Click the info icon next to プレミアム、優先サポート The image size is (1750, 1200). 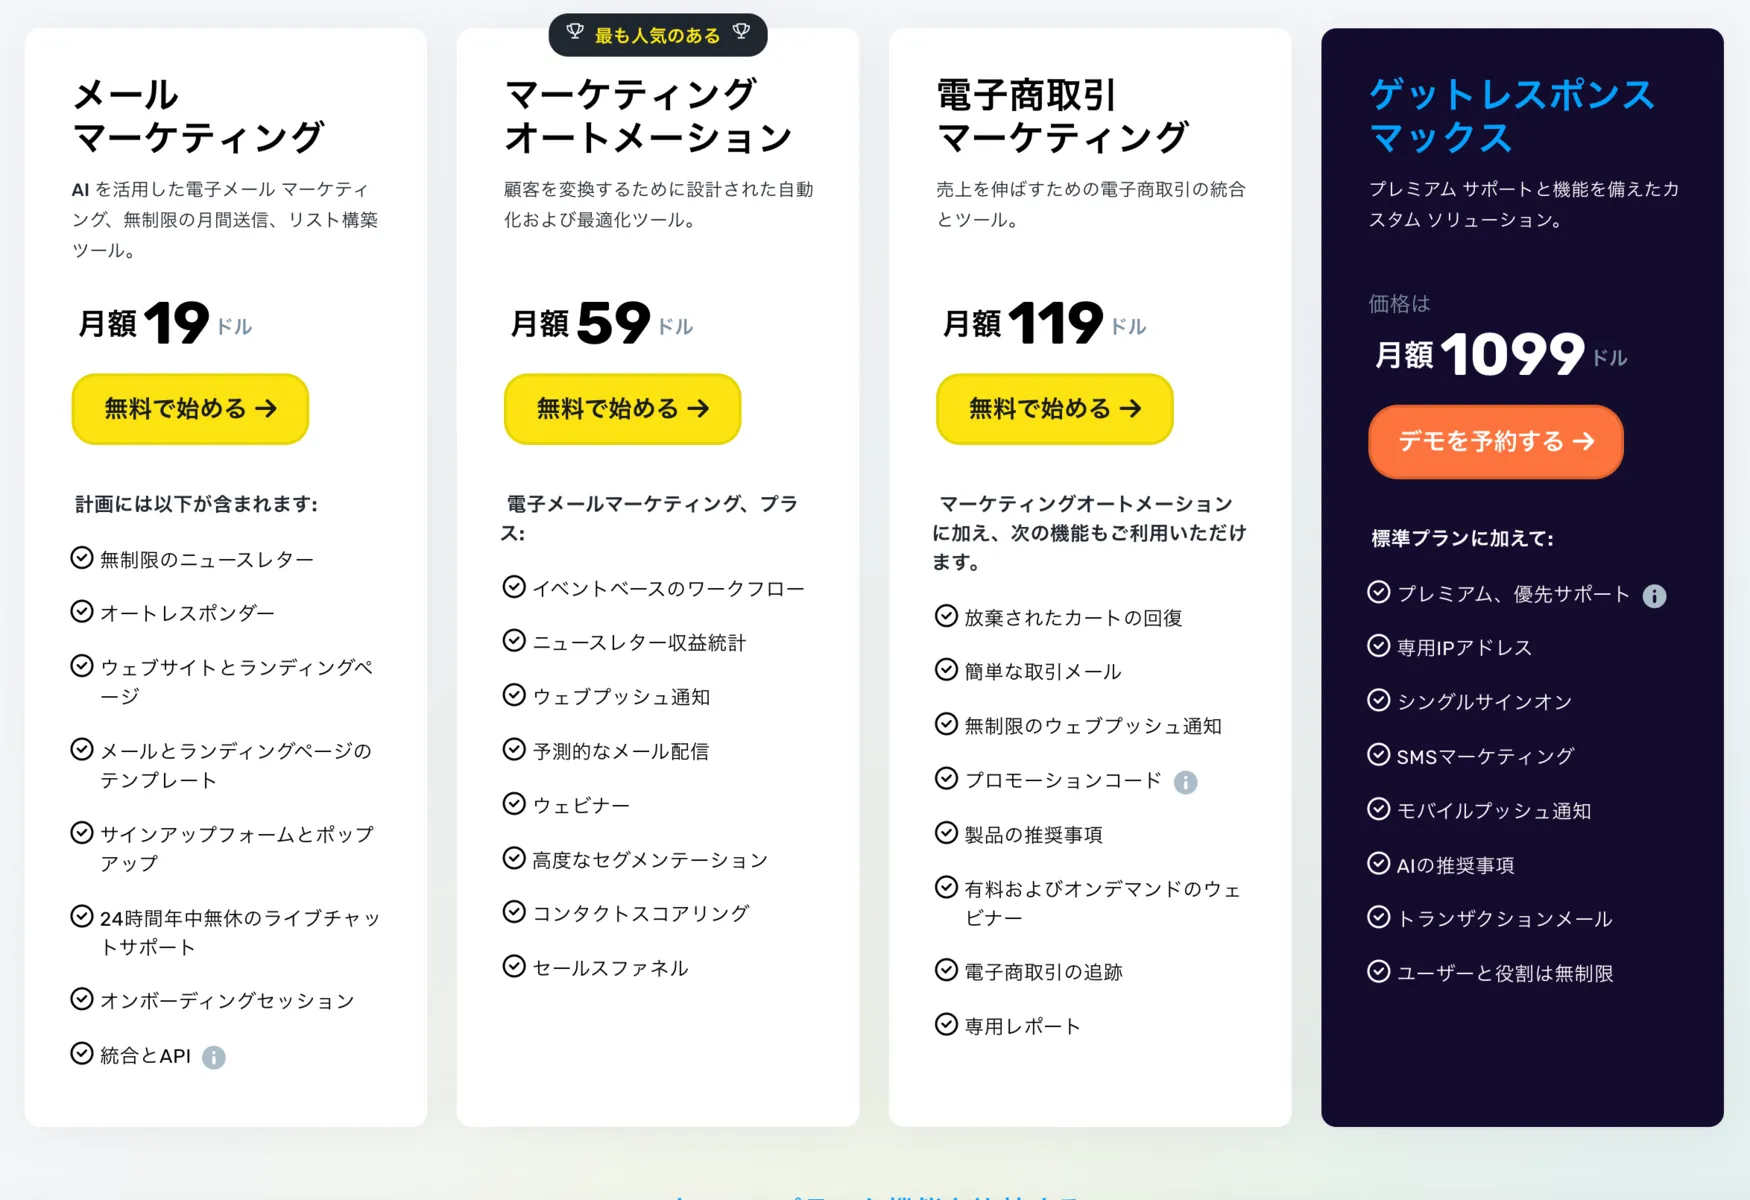(1655, 594)
